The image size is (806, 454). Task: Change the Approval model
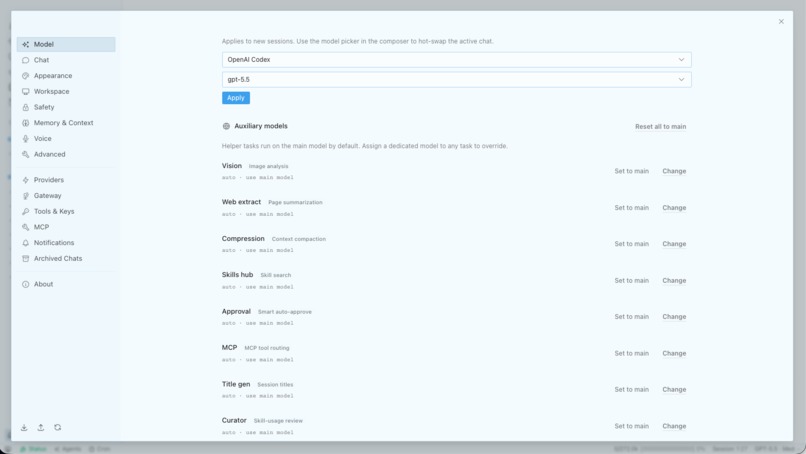coord(674,317)
